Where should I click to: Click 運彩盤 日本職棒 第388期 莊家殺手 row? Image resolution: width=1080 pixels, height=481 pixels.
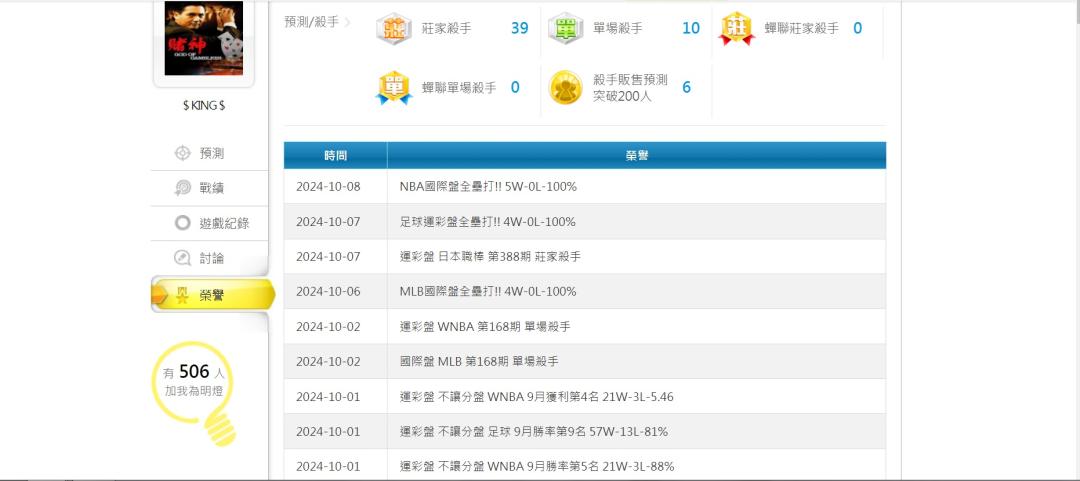(585, 256)
